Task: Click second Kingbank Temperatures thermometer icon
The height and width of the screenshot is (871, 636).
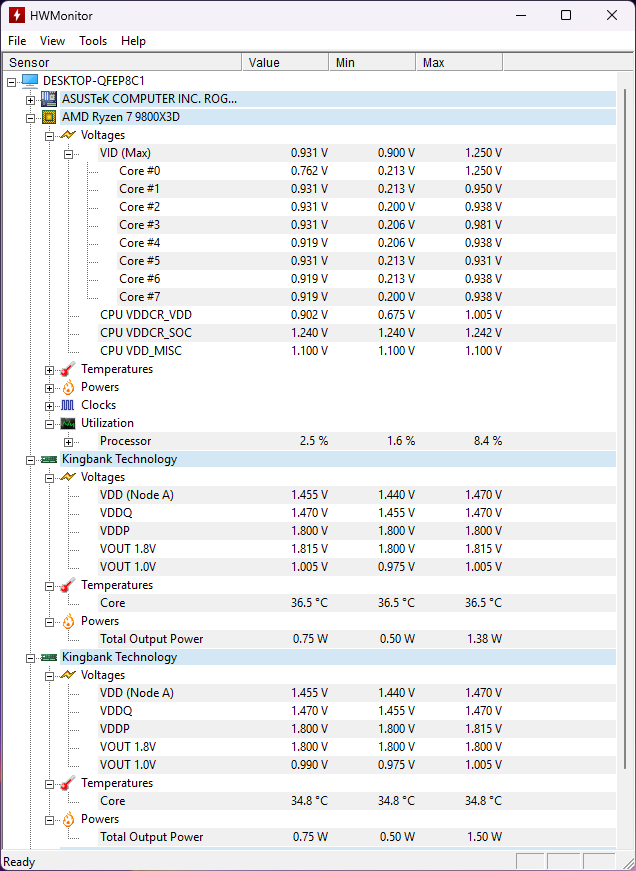Action: pos(68,783)
